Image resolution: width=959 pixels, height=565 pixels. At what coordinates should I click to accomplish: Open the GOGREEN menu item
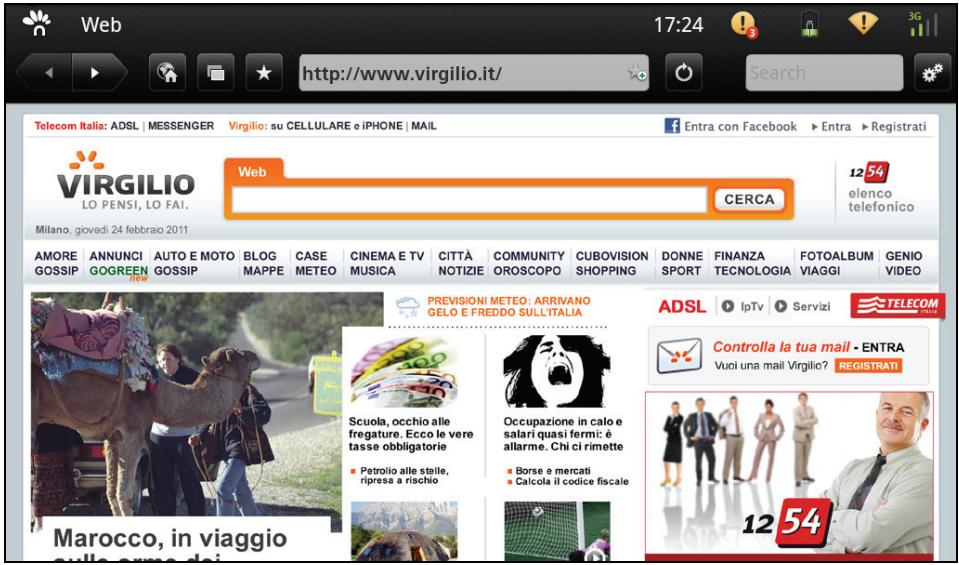pos(119,271)
